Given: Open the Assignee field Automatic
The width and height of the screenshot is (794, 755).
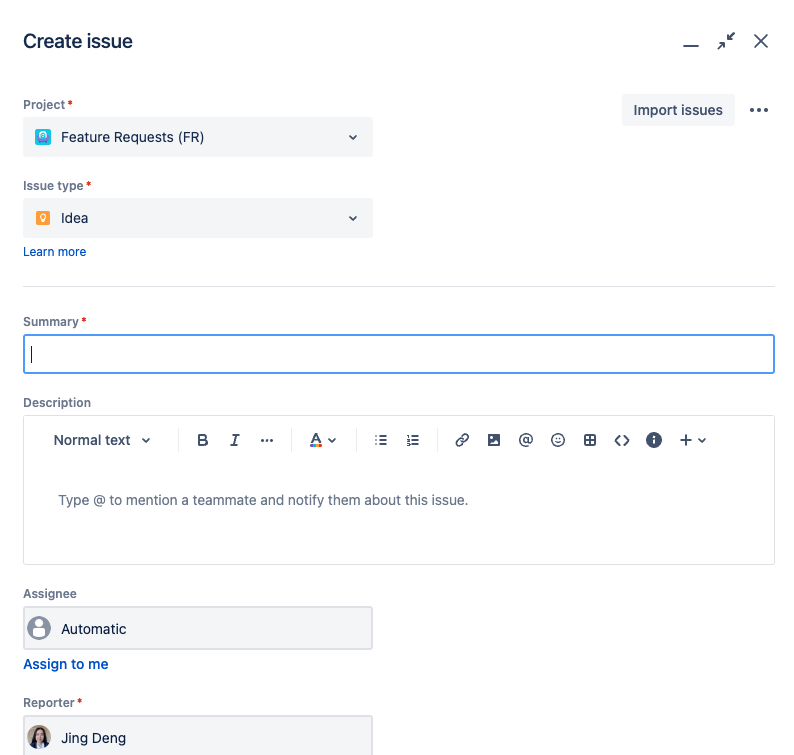Looking at the screenshot, I should [198, 628].
